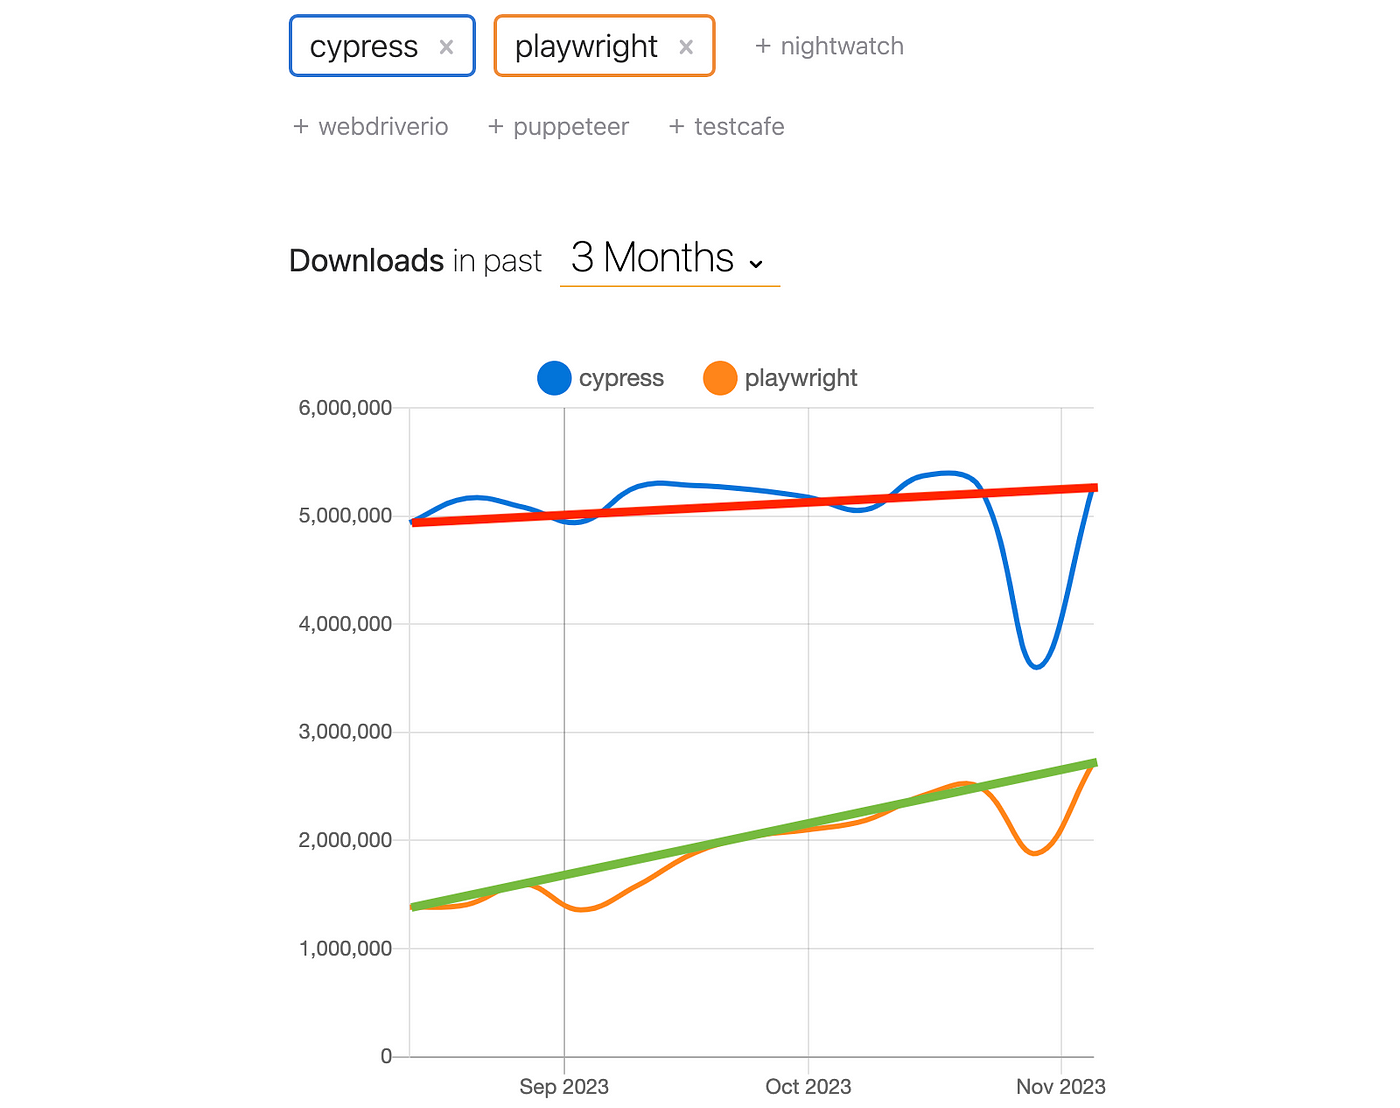Open the 3 Months time range dropdown

point(669,259)
